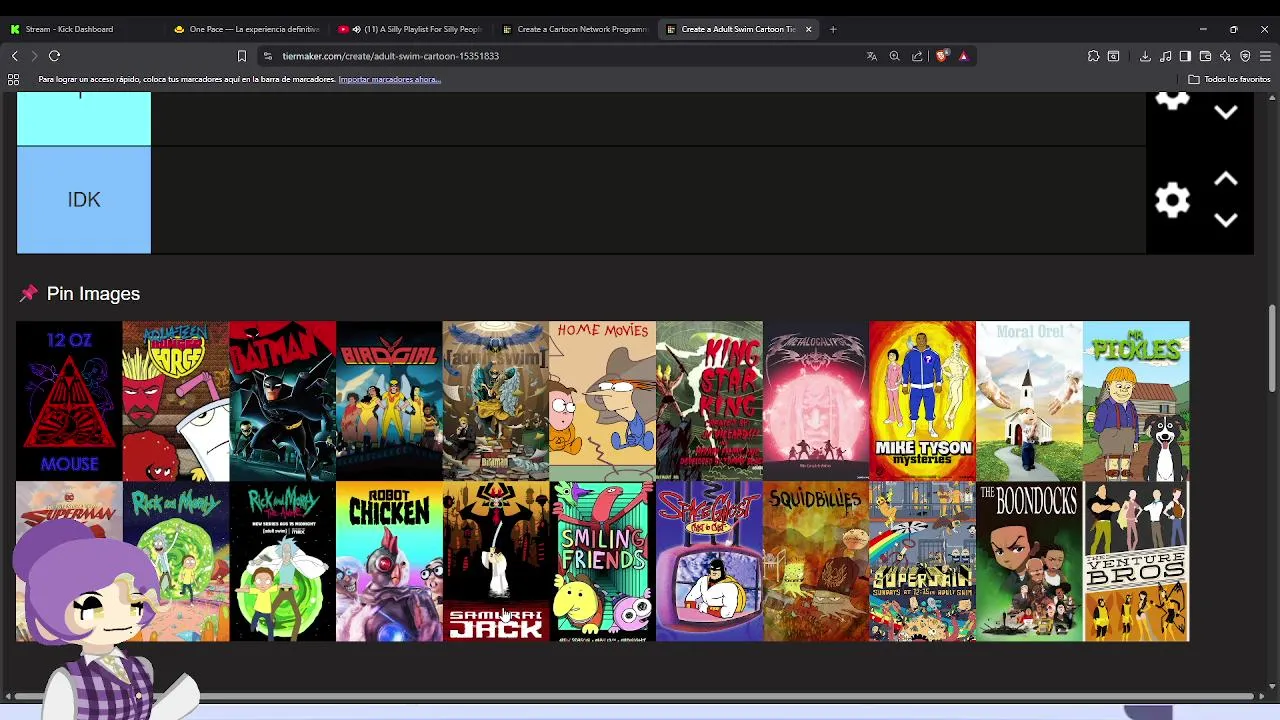Open the Brave VPN shield icon
This screenshot has height=720, width=1280.
(1245, 56)
